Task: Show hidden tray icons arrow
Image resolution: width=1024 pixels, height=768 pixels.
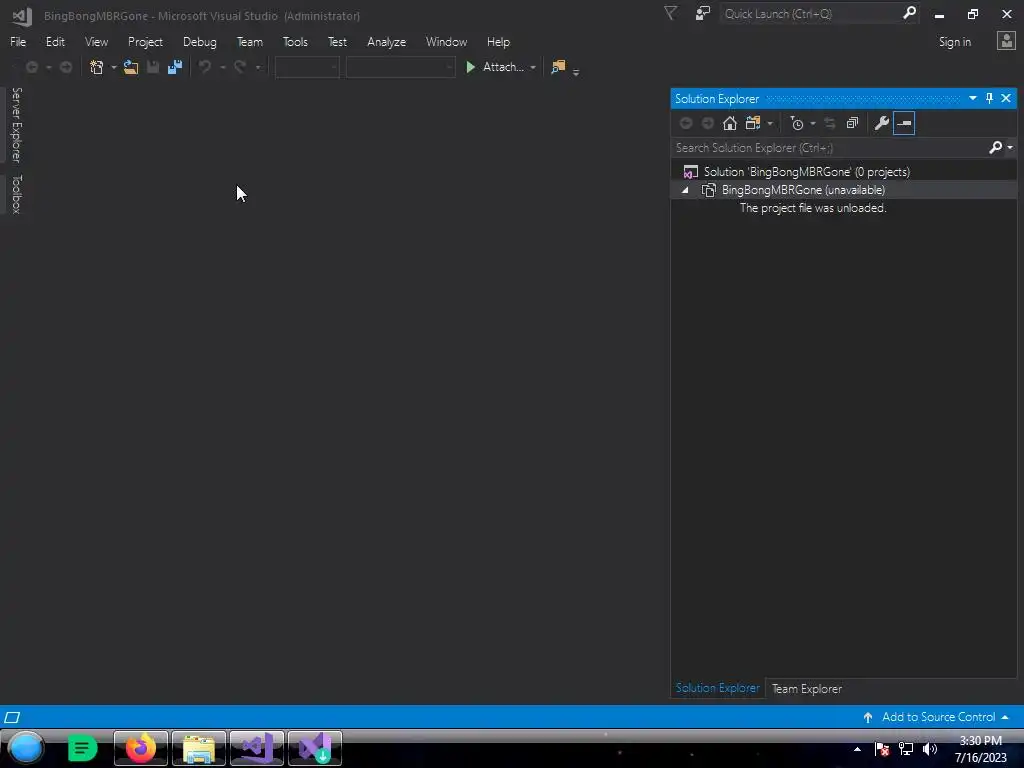Action: [857, 749]
